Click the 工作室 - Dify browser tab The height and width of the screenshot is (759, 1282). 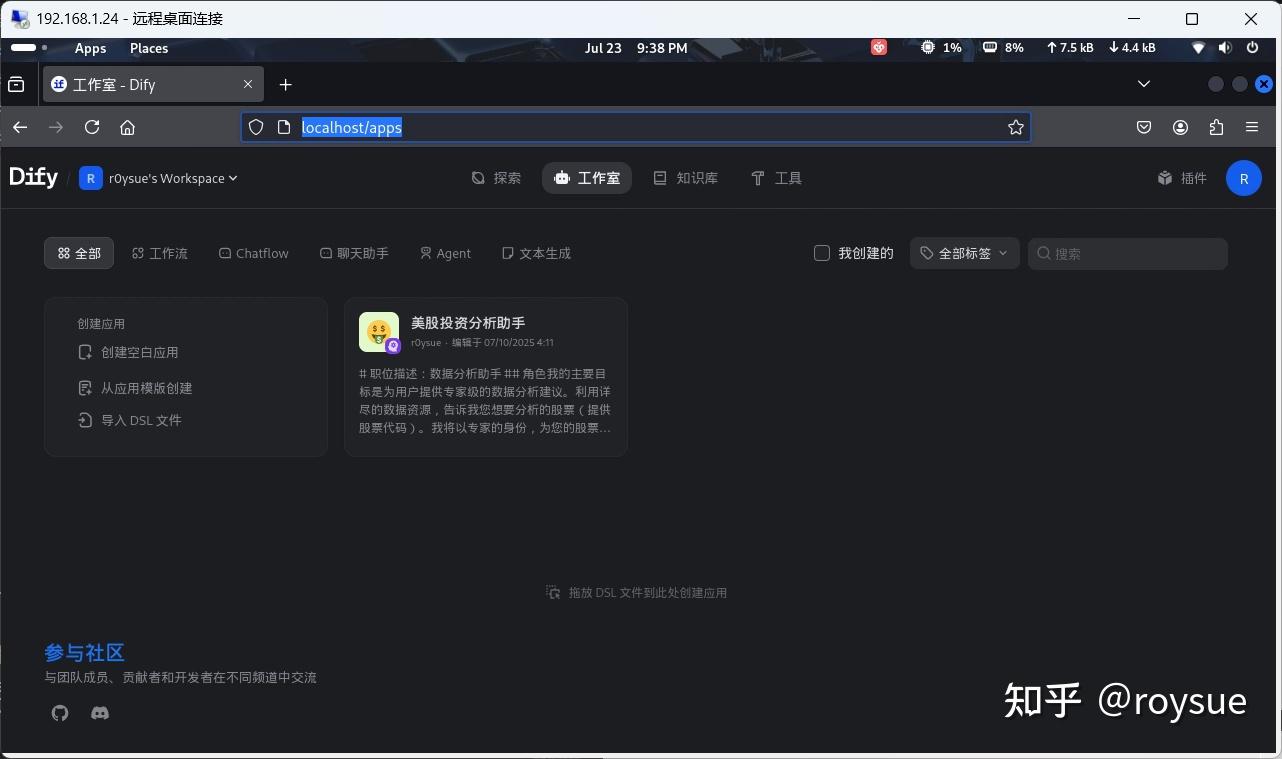153,84
